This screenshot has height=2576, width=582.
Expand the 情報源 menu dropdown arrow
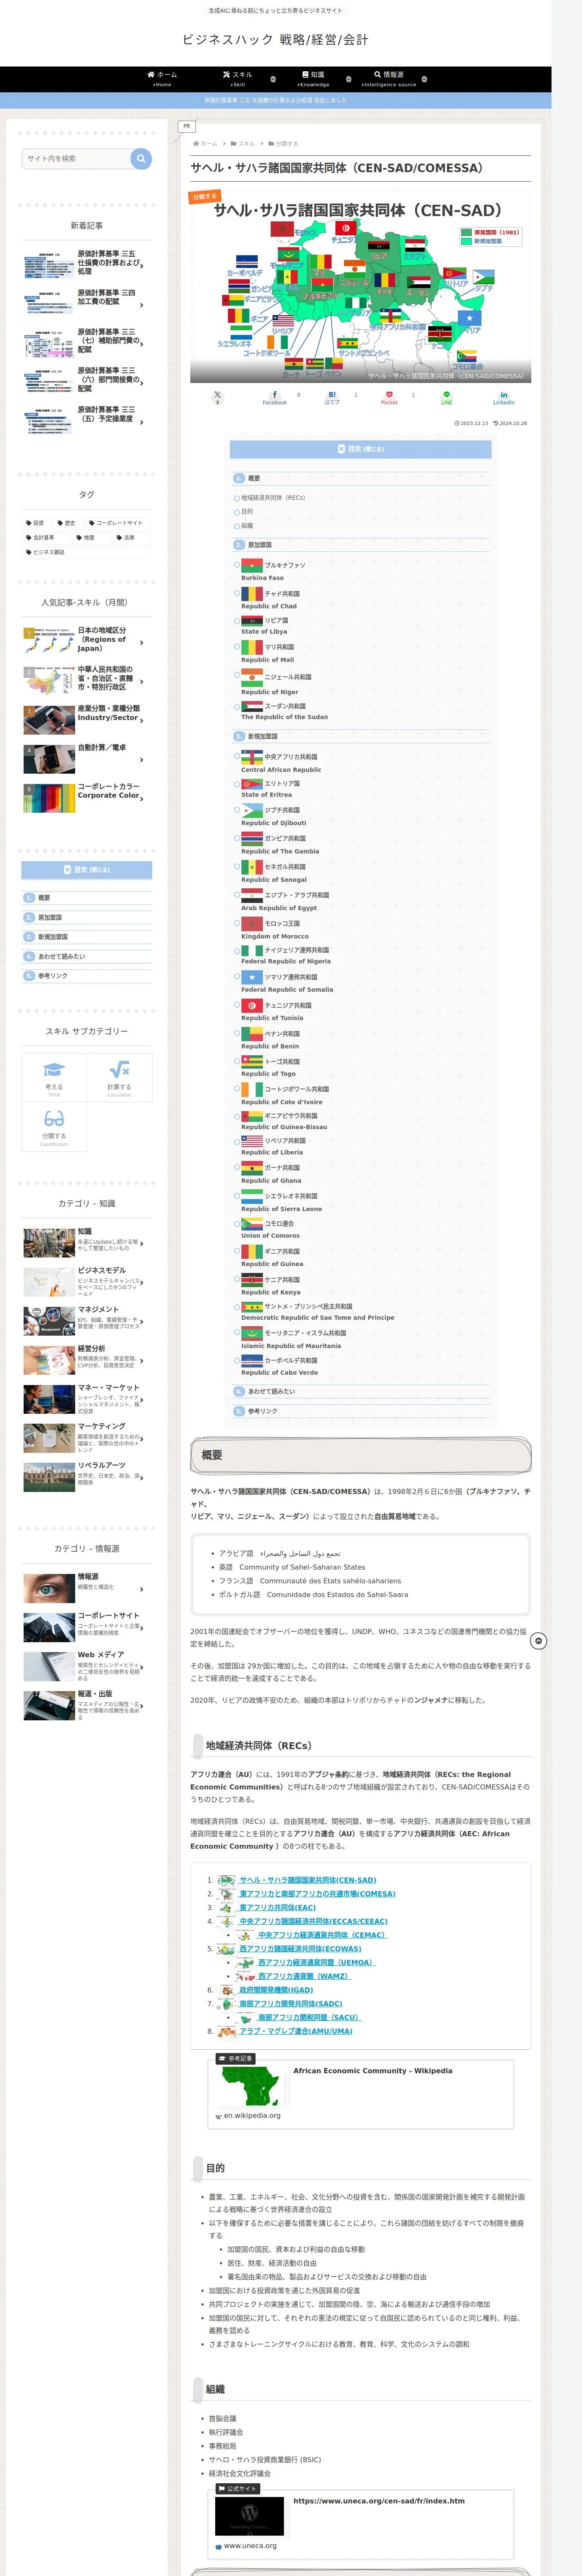coord(424,79)
